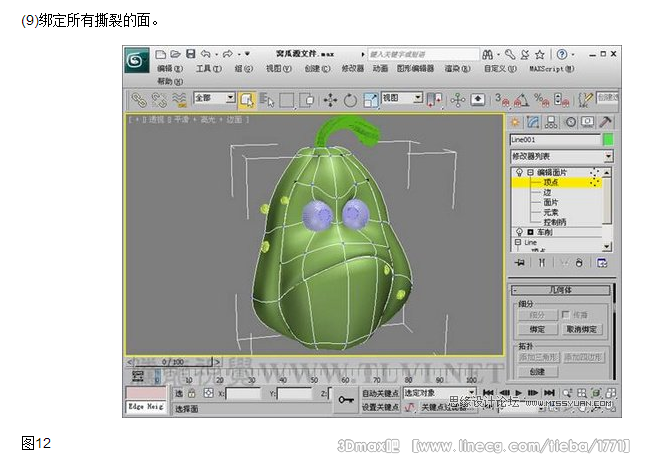Toggle the 3D Snaps icon

pyautogui.click(x=502, y=100)
